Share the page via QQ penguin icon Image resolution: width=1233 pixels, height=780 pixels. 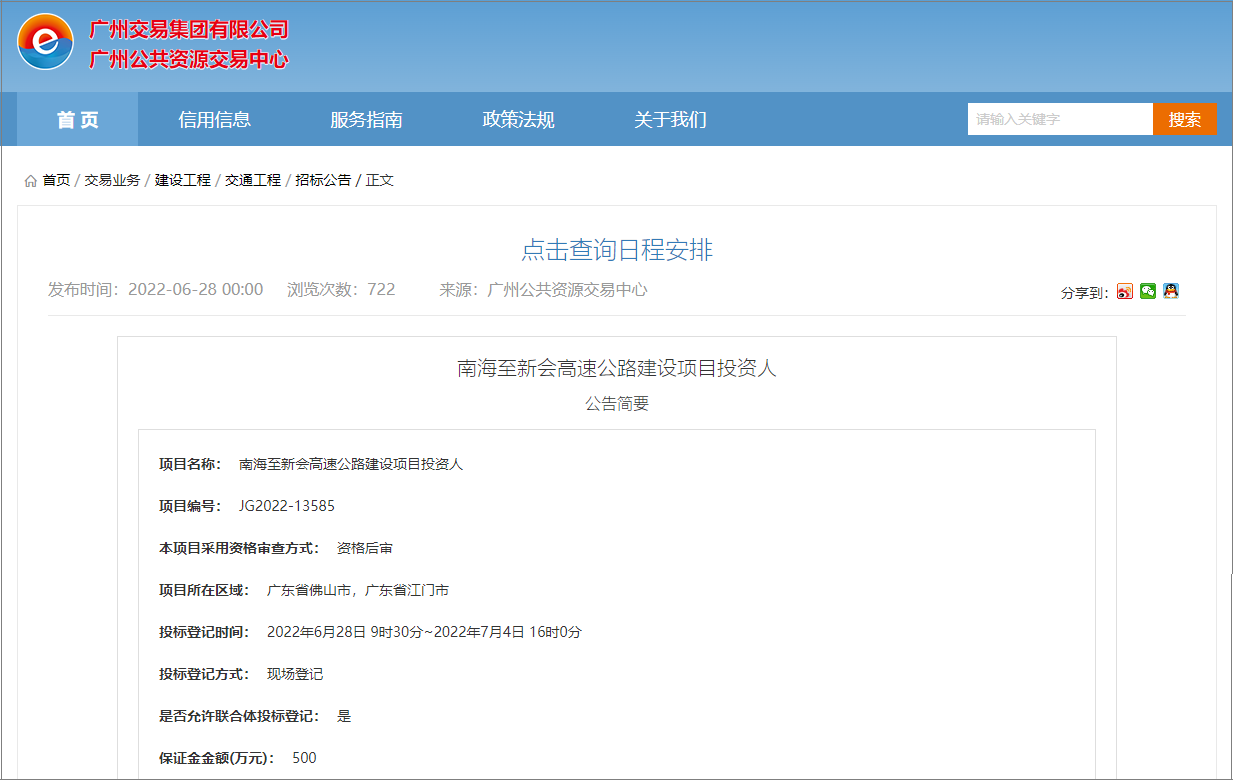(1171, 292)
